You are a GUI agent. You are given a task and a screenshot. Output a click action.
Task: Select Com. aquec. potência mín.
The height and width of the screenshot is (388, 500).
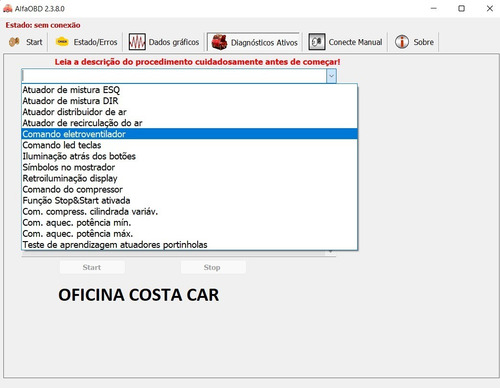(x=189, y=222)
